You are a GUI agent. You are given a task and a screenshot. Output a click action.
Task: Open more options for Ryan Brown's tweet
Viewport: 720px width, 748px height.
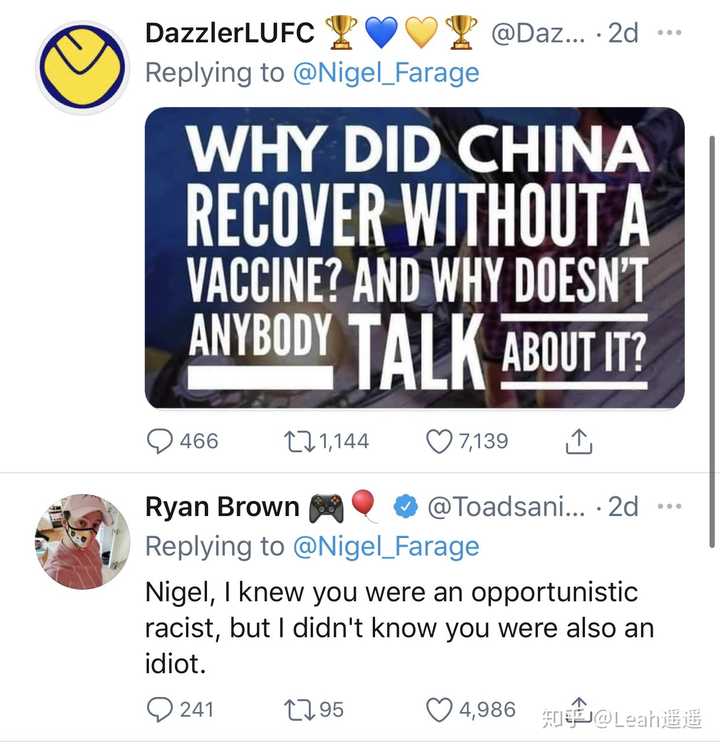pos(670,506)
